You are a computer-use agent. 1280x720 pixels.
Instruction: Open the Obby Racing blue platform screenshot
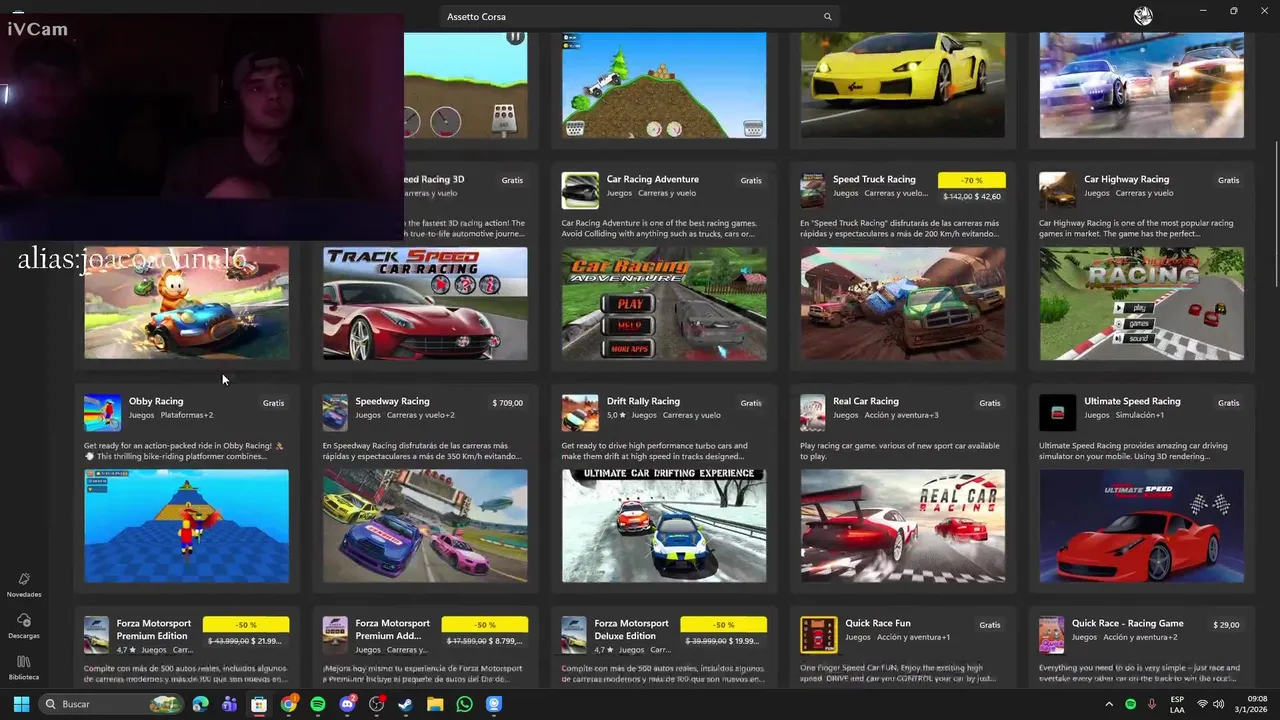pos(186,526)
